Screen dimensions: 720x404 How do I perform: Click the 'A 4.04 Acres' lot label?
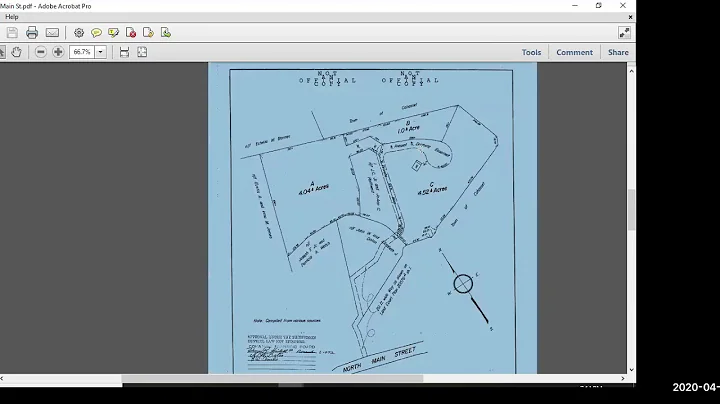tap(313, 188)
